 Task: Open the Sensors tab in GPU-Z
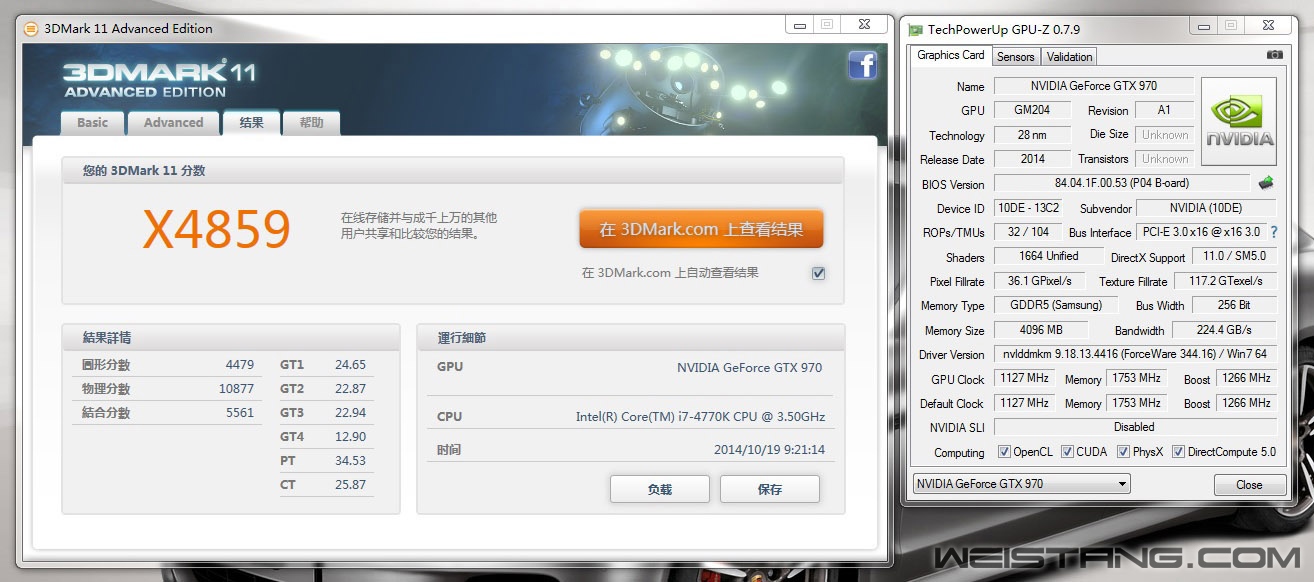click(1016, 57)
